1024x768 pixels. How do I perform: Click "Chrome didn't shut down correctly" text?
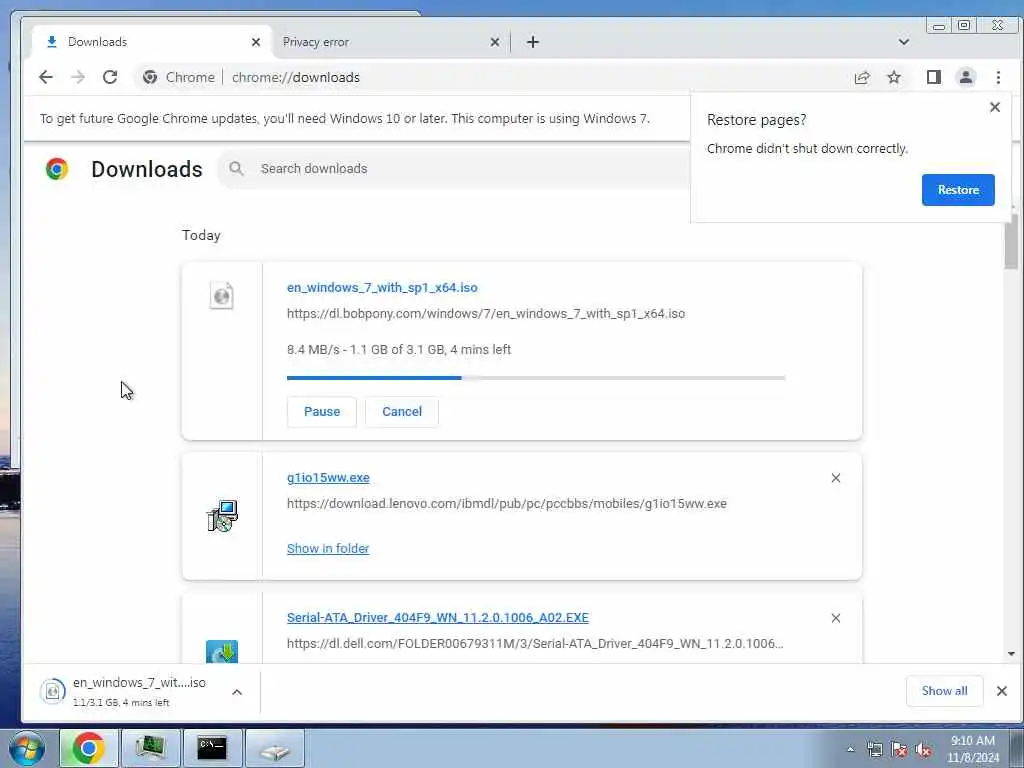[807, 149]
